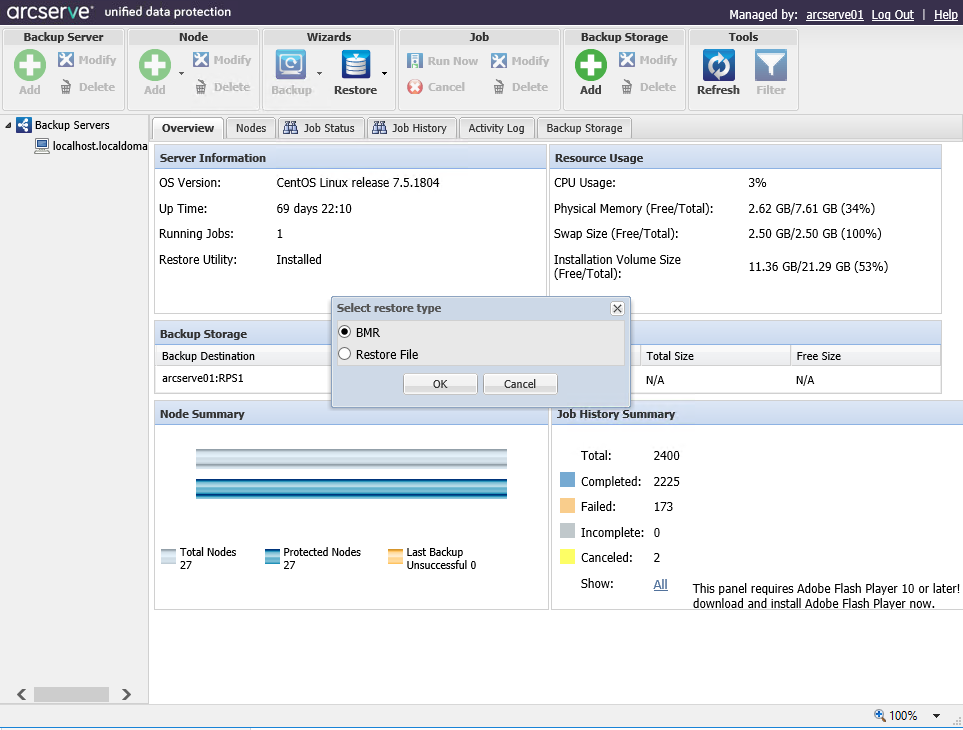
Task: Open the Job History tab
Action: 411,128
